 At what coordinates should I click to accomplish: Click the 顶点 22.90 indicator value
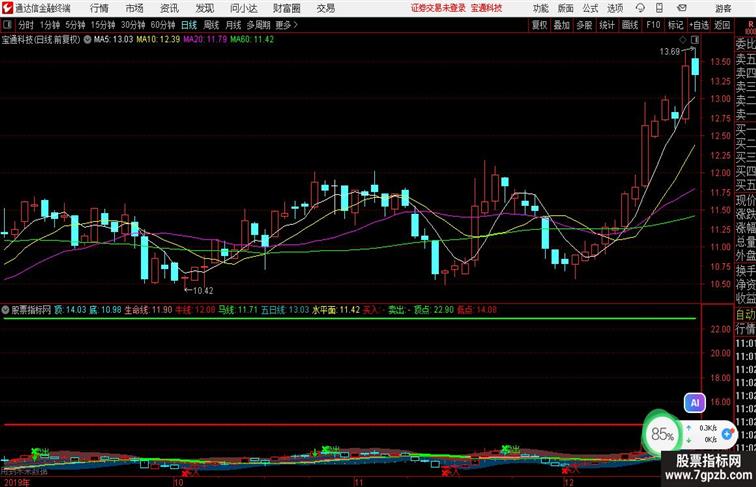point(433,310)
